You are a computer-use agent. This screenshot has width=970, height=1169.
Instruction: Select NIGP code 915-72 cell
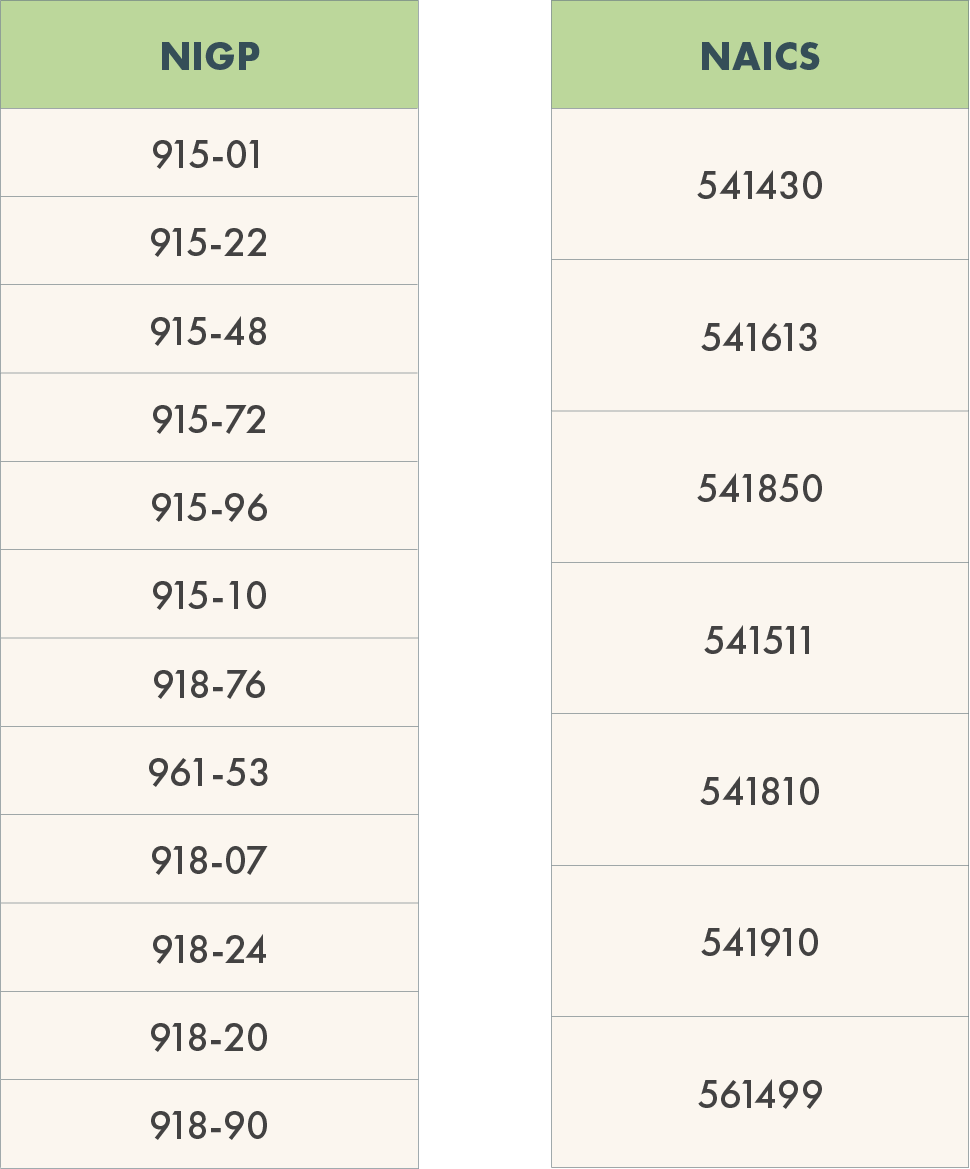pos(210,418)
